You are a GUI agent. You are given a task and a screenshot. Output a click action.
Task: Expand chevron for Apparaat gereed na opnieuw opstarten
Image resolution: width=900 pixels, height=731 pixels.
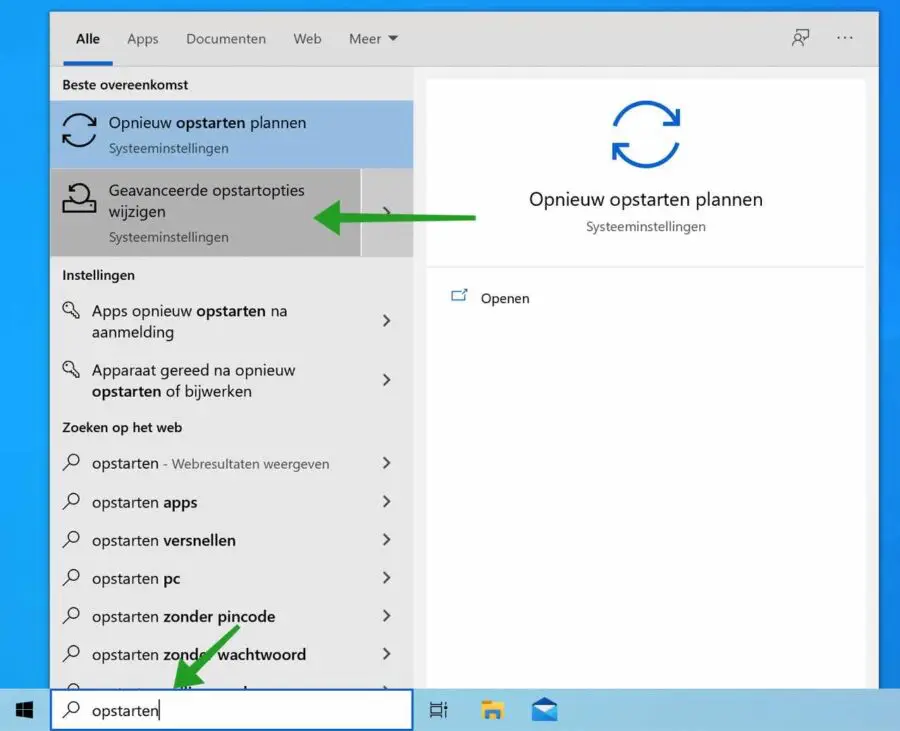[387, 380]
